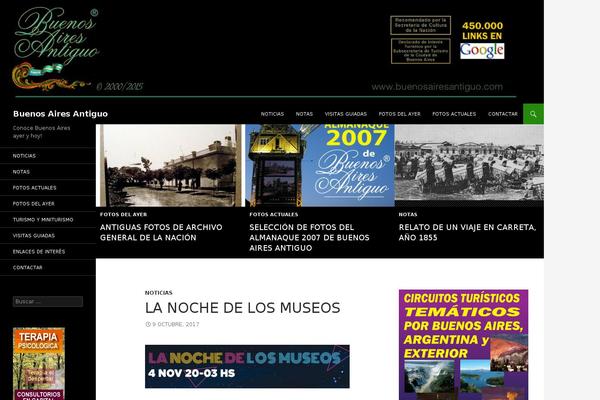Viewport: 600px width, 400px height.
Task: Open sidebar Visitas Guiadas link
Action: (x=34, y=236)
